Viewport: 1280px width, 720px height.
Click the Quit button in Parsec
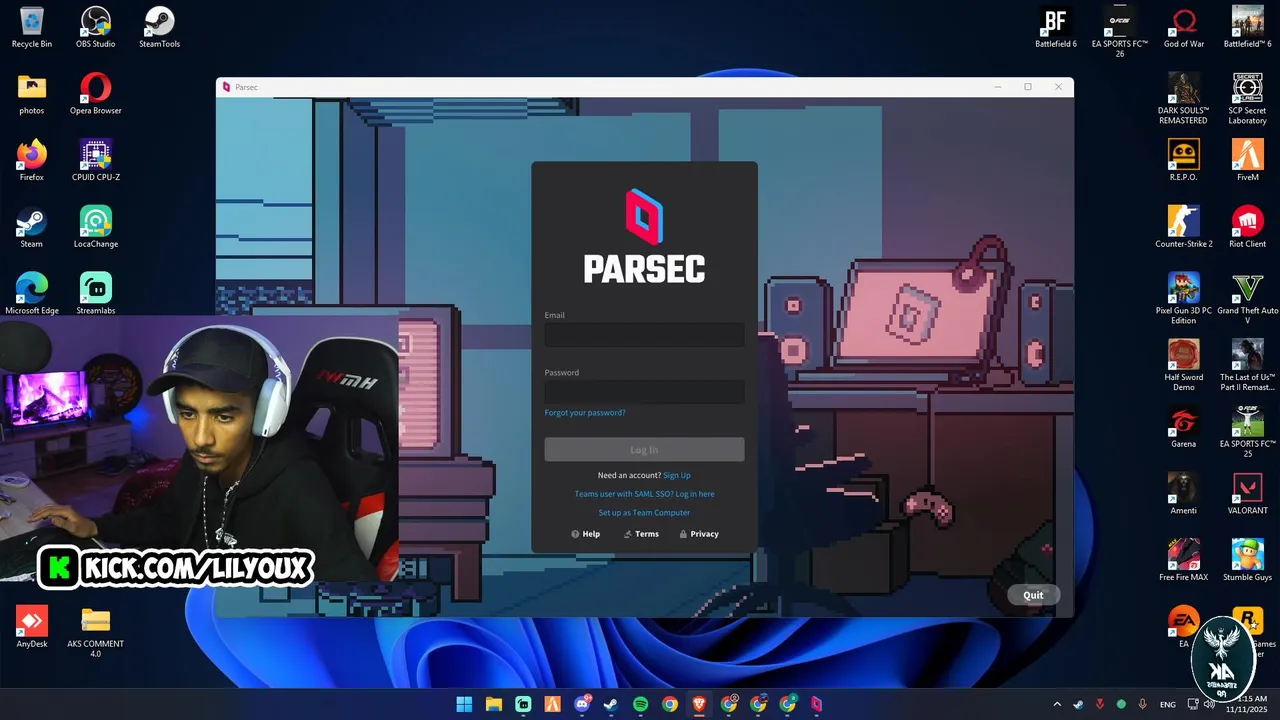[x=1033, y=595]
